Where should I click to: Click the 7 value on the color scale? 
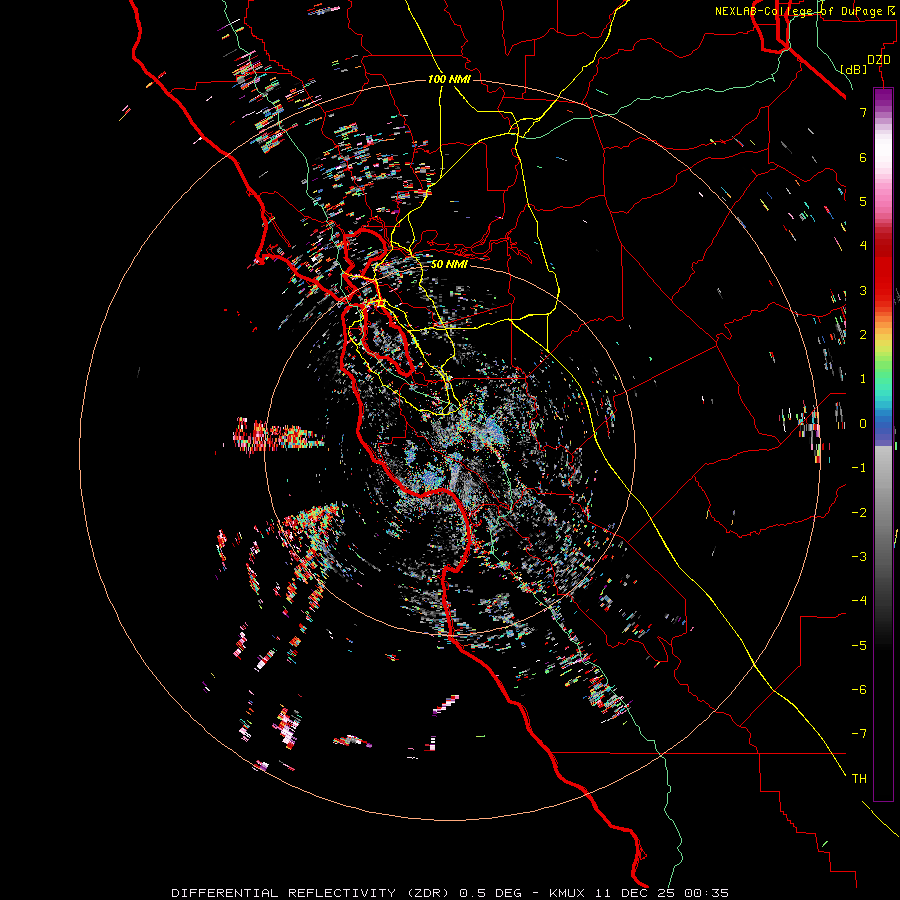(863, 112)
